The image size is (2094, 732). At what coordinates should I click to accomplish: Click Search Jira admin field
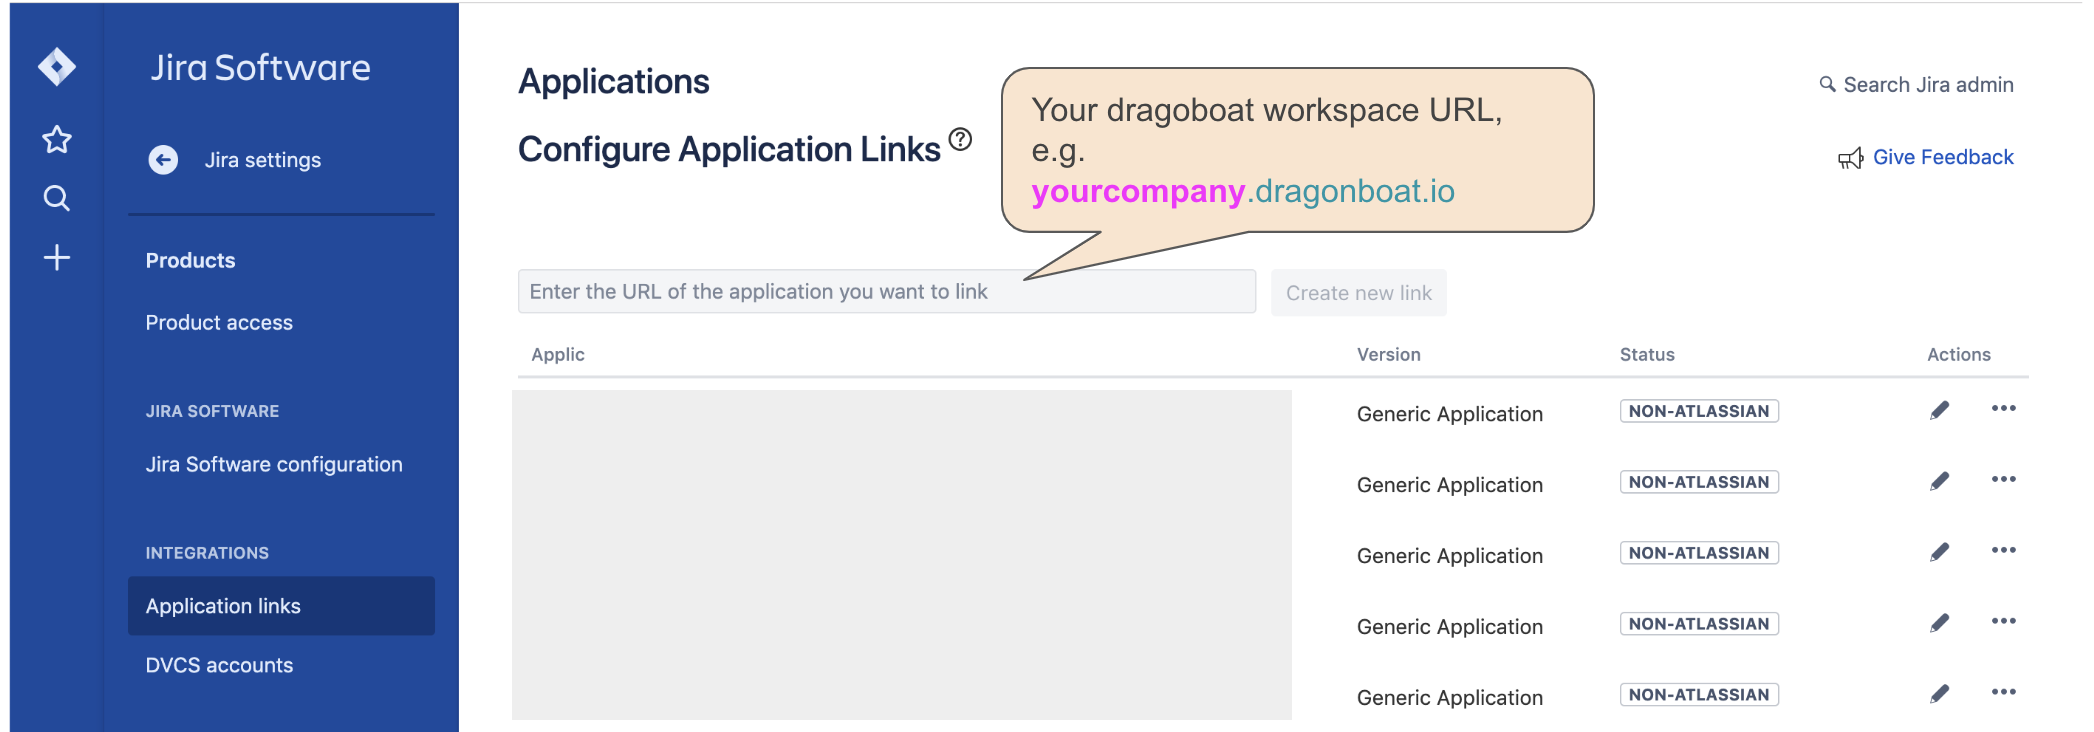coord(1928,85)
